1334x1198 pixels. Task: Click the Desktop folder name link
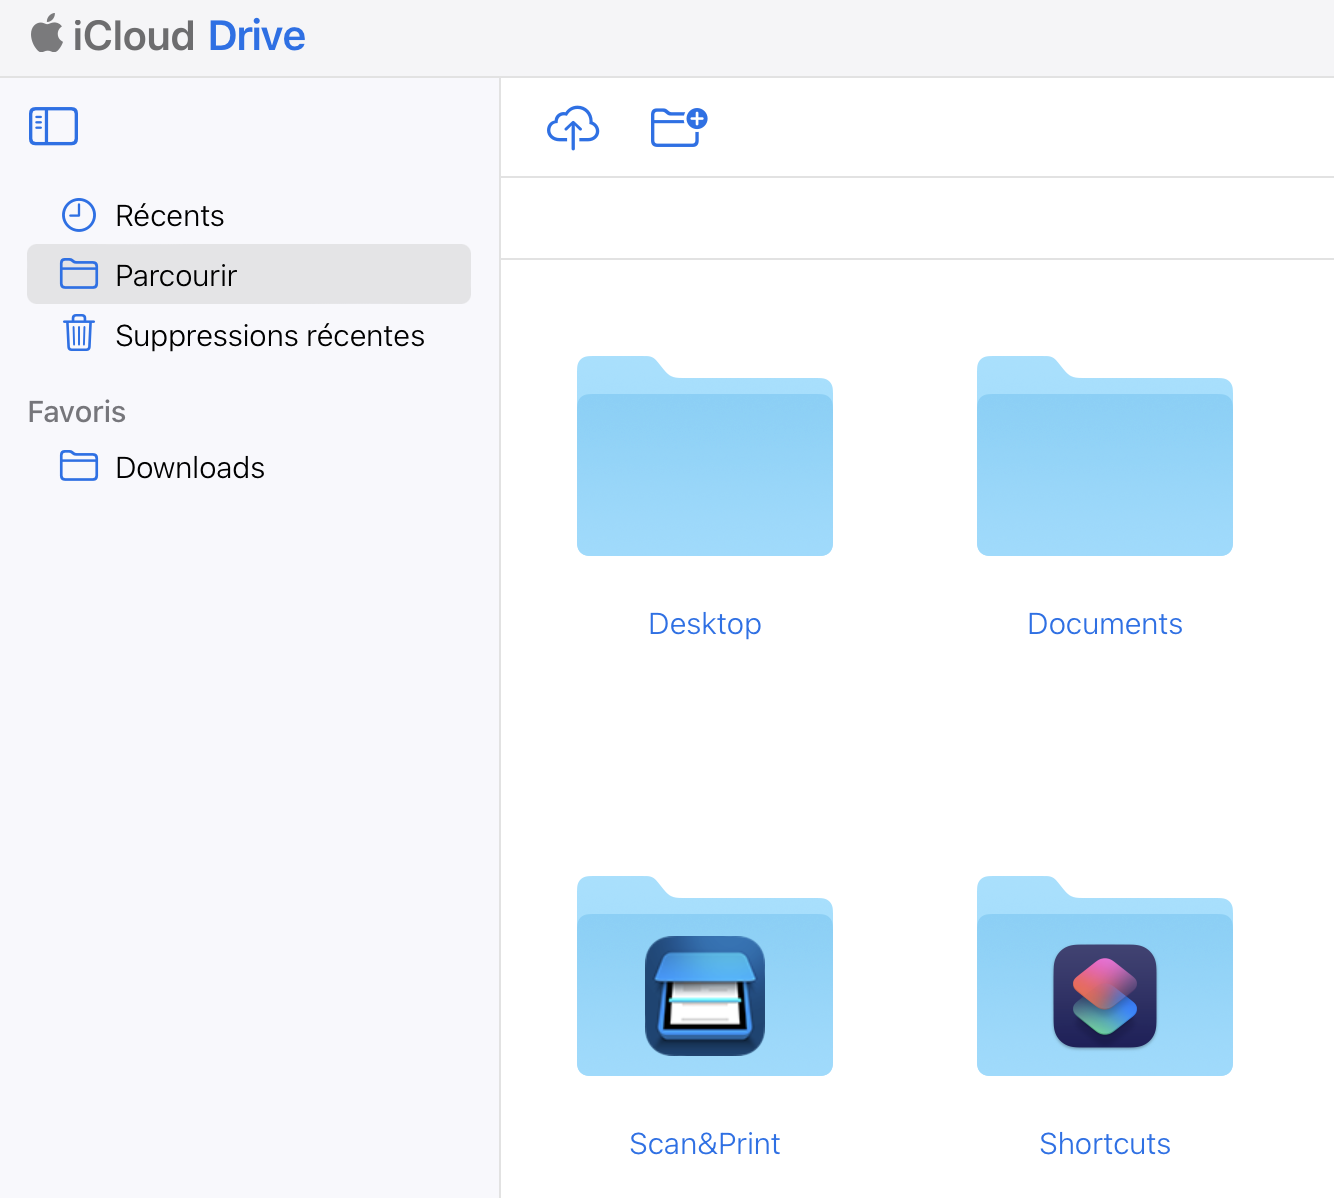(x=705, y=624)
